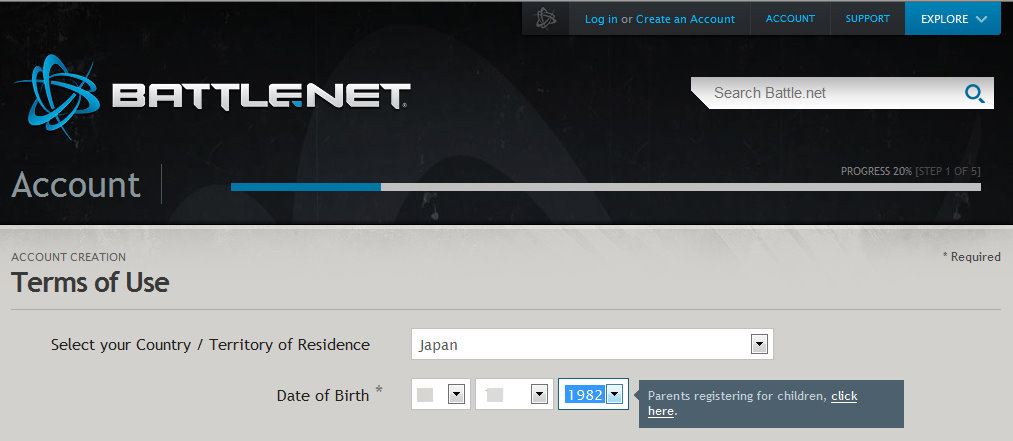Click the Battle.net logo in the header

212,96
